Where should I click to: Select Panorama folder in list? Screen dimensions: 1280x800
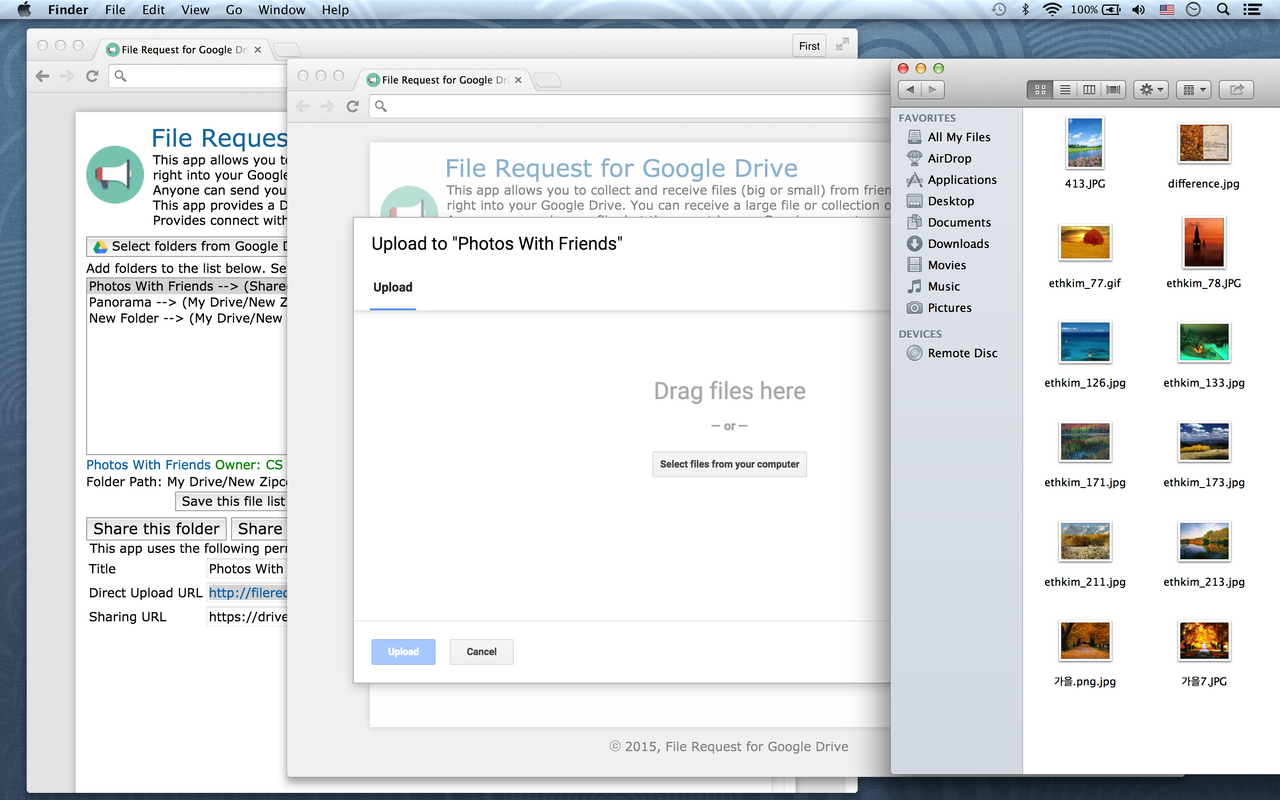click(x=188, y=302)
